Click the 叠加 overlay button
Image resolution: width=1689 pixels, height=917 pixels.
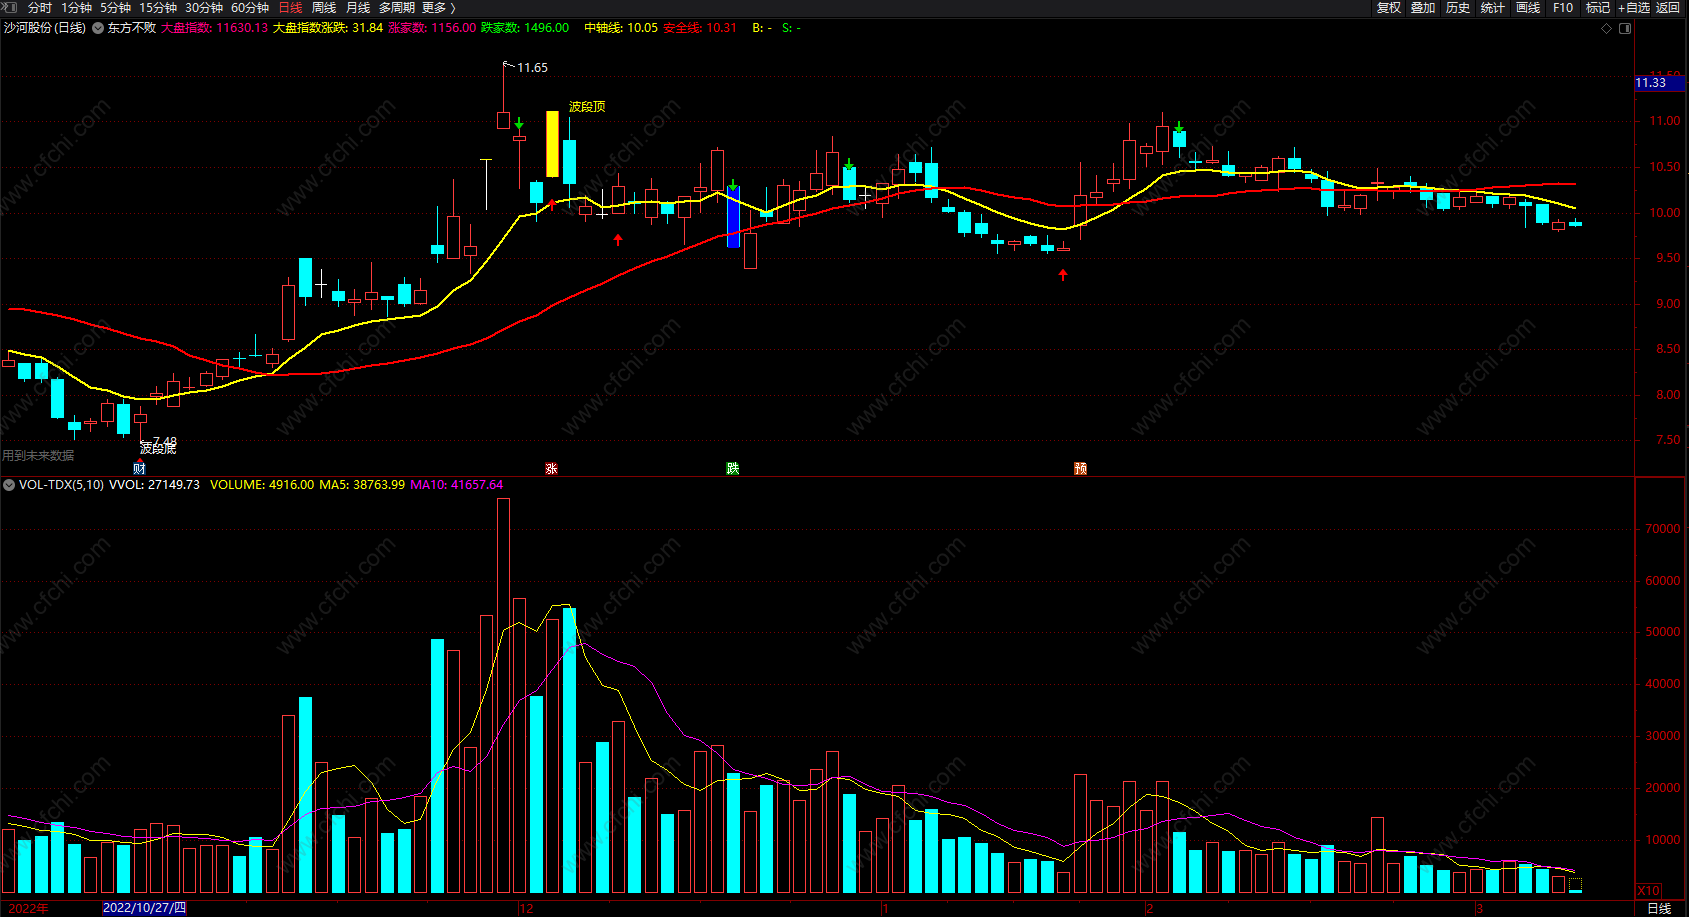[x=1423, y=8]
